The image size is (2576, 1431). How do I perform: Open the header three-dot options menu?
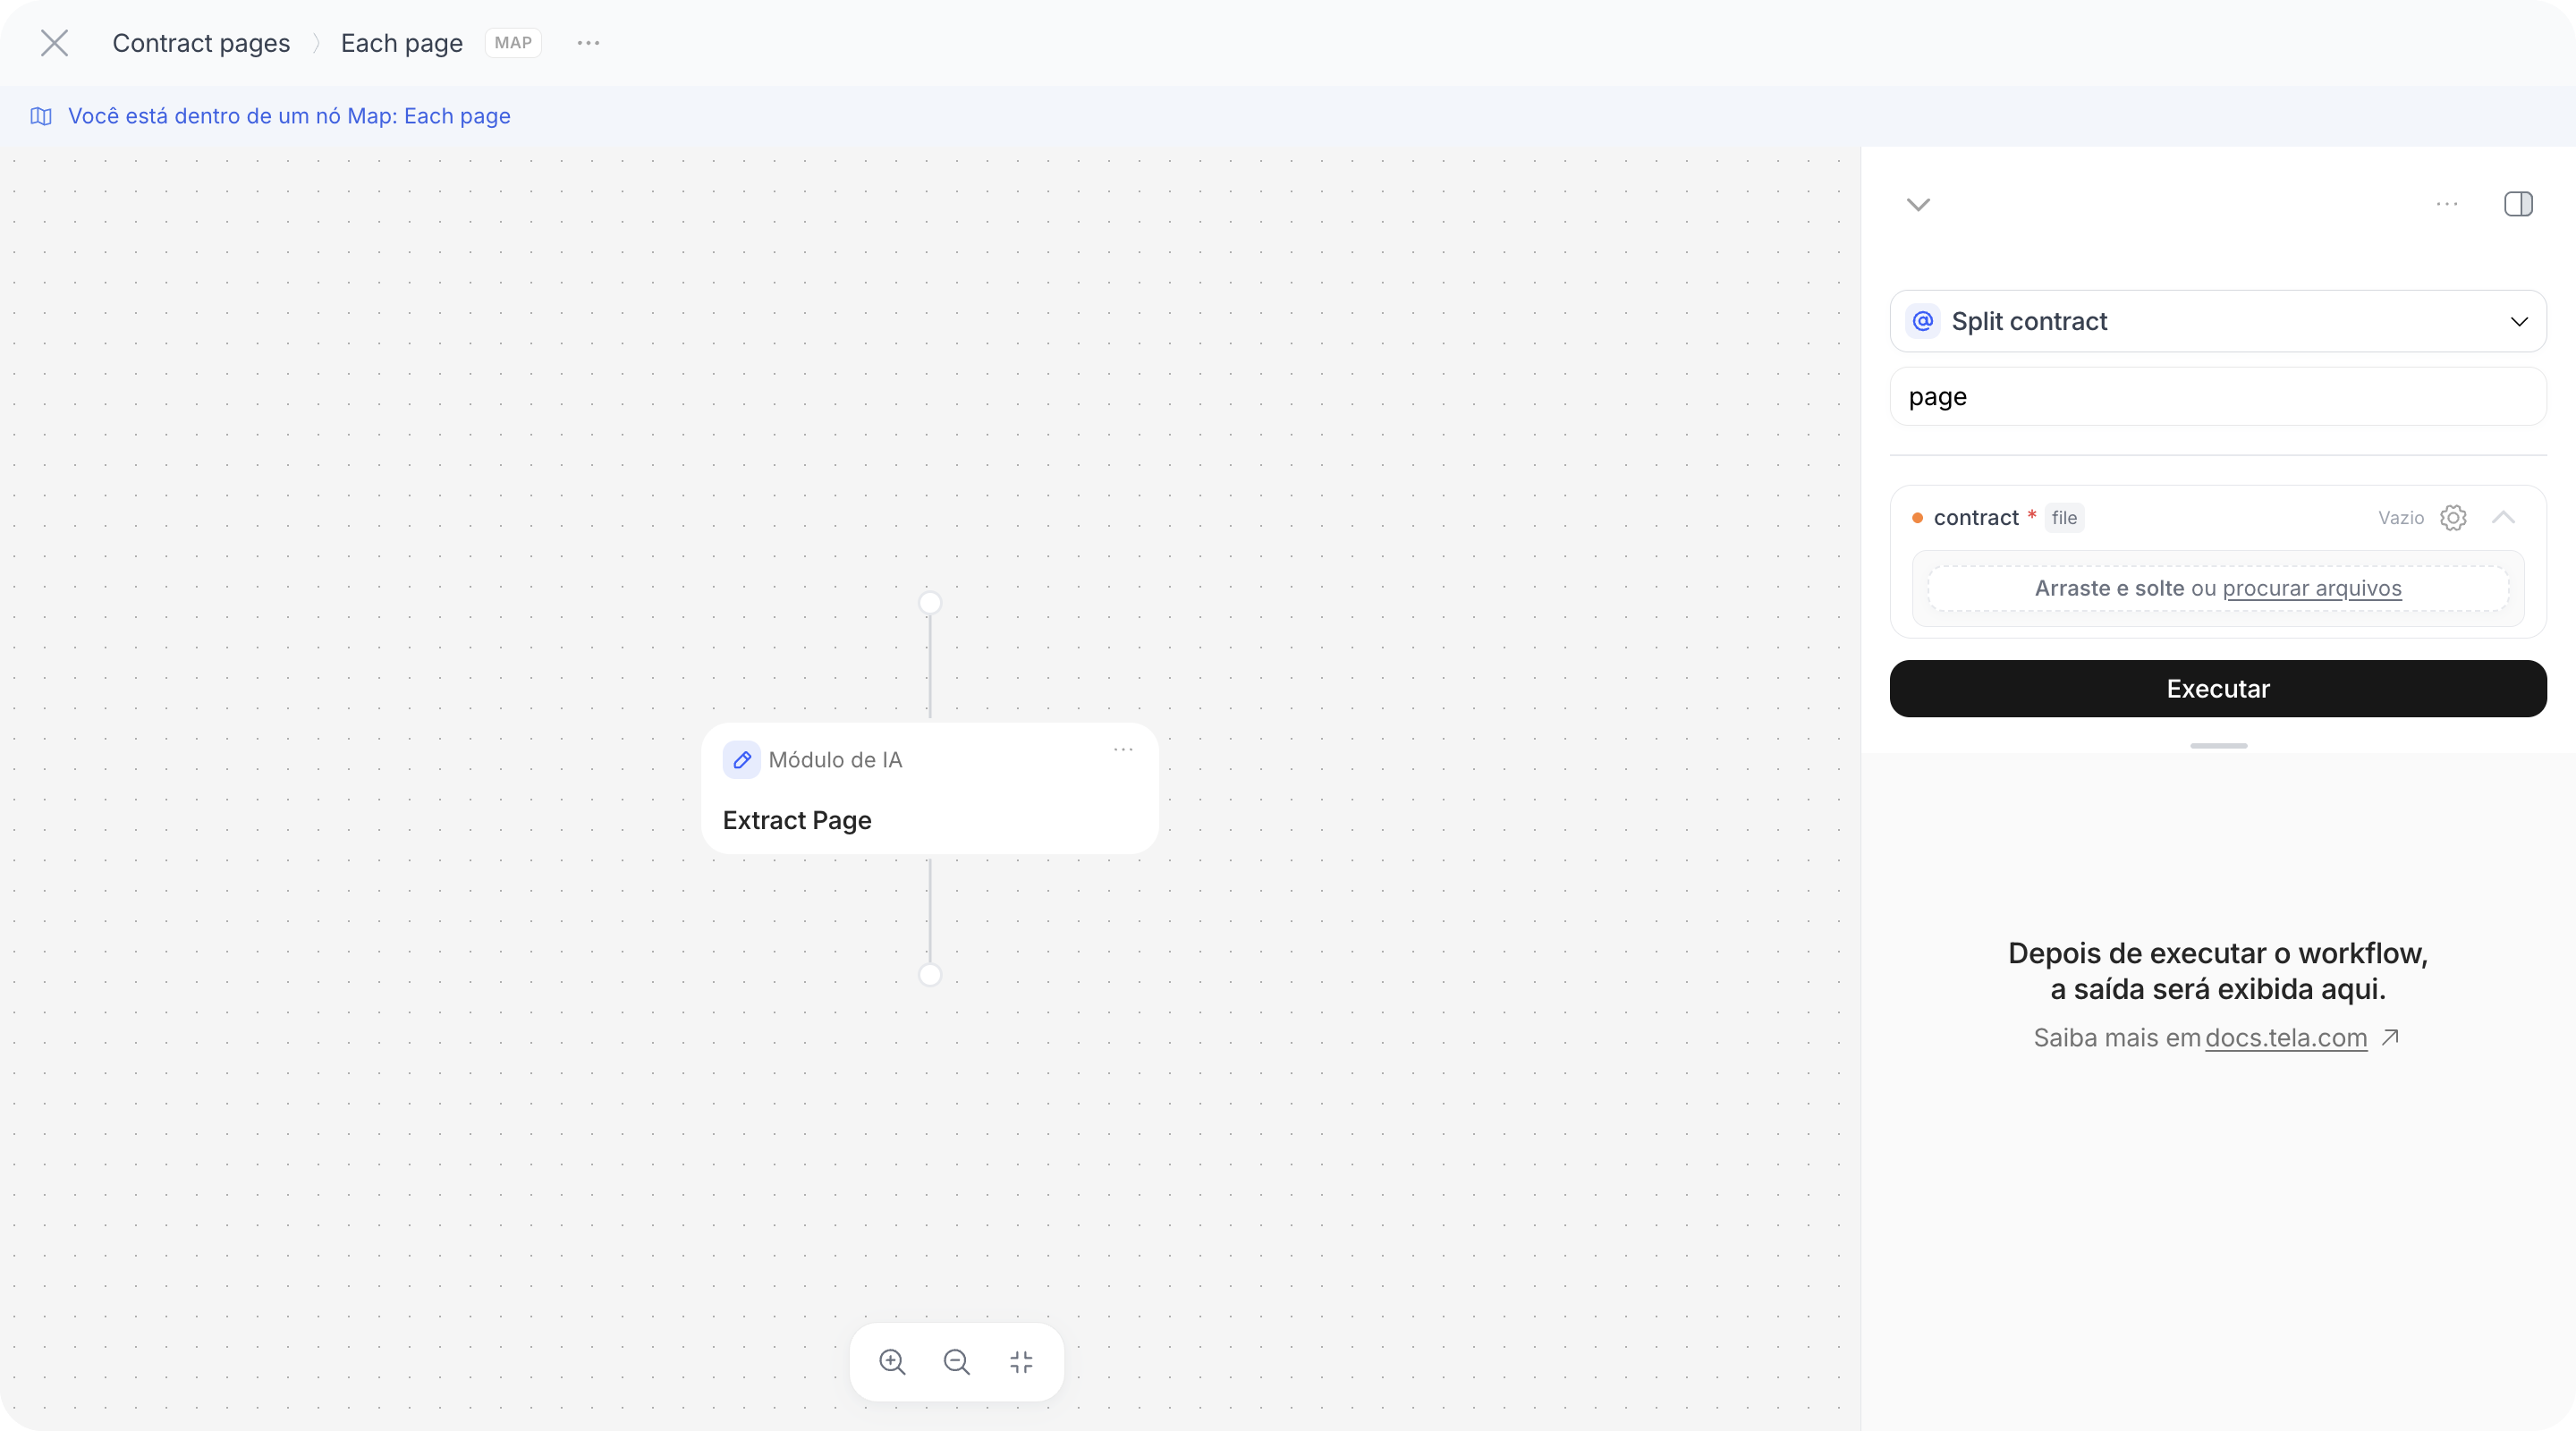(x=588, y=43)
